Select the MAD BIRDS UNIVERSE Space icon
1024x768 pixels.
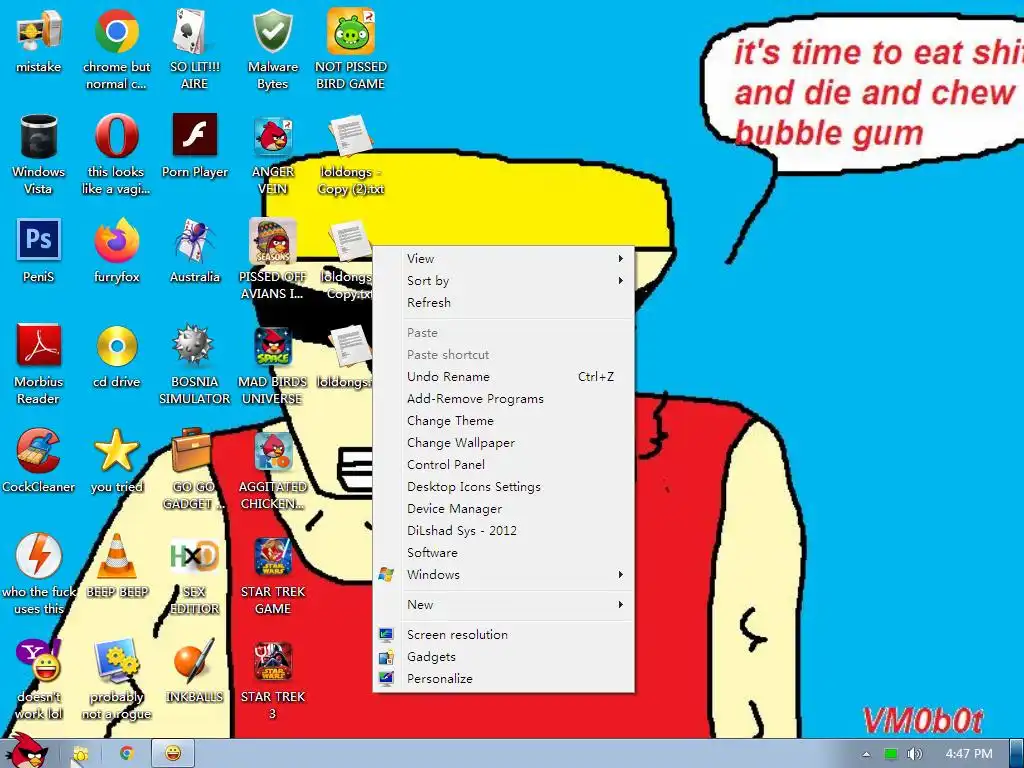point(273,364)
